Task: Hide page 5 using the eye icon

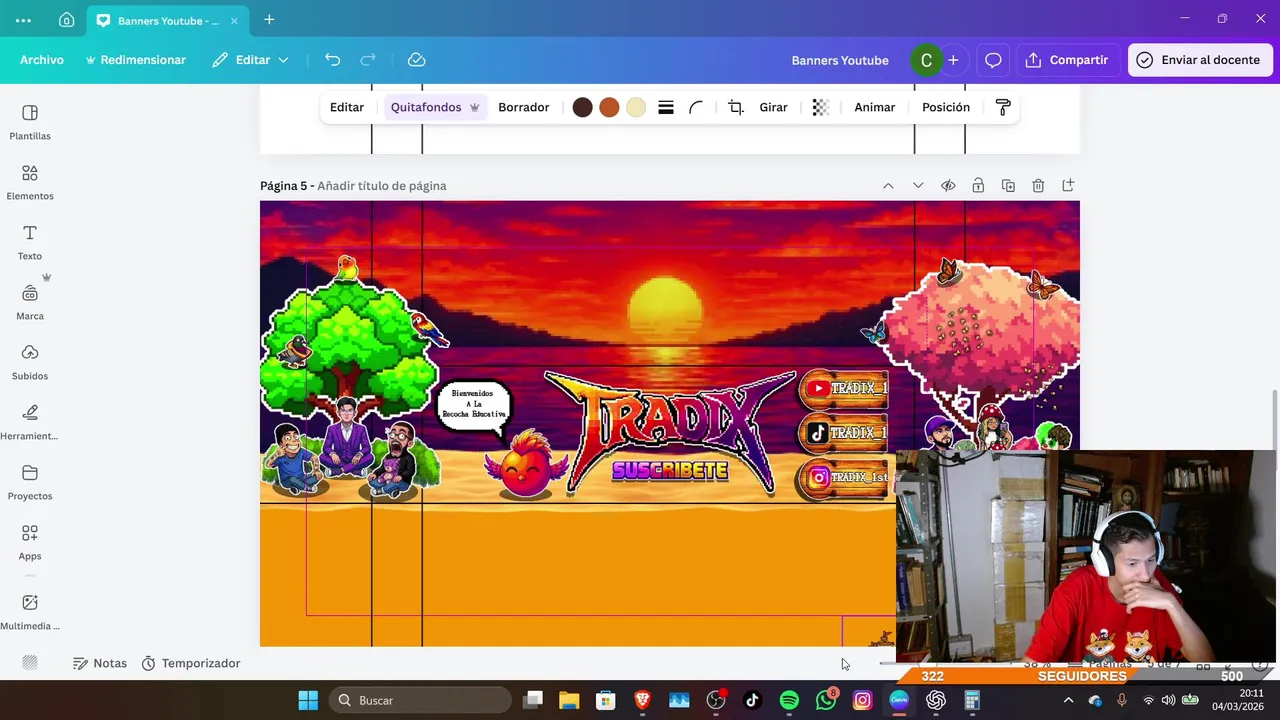Action: click(x=948, y=186)
